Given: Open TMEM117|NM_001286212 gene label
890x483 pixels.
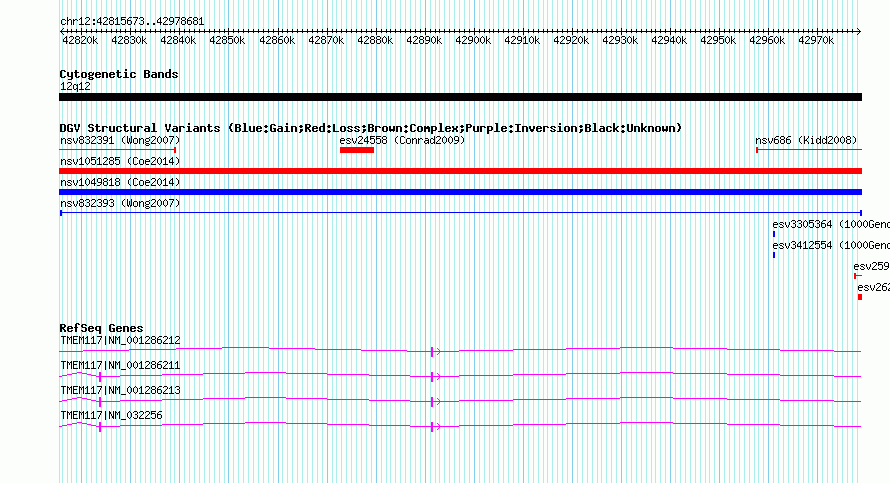Looking at the screenshot, I should pyautogui.click(x=120, y=341).
